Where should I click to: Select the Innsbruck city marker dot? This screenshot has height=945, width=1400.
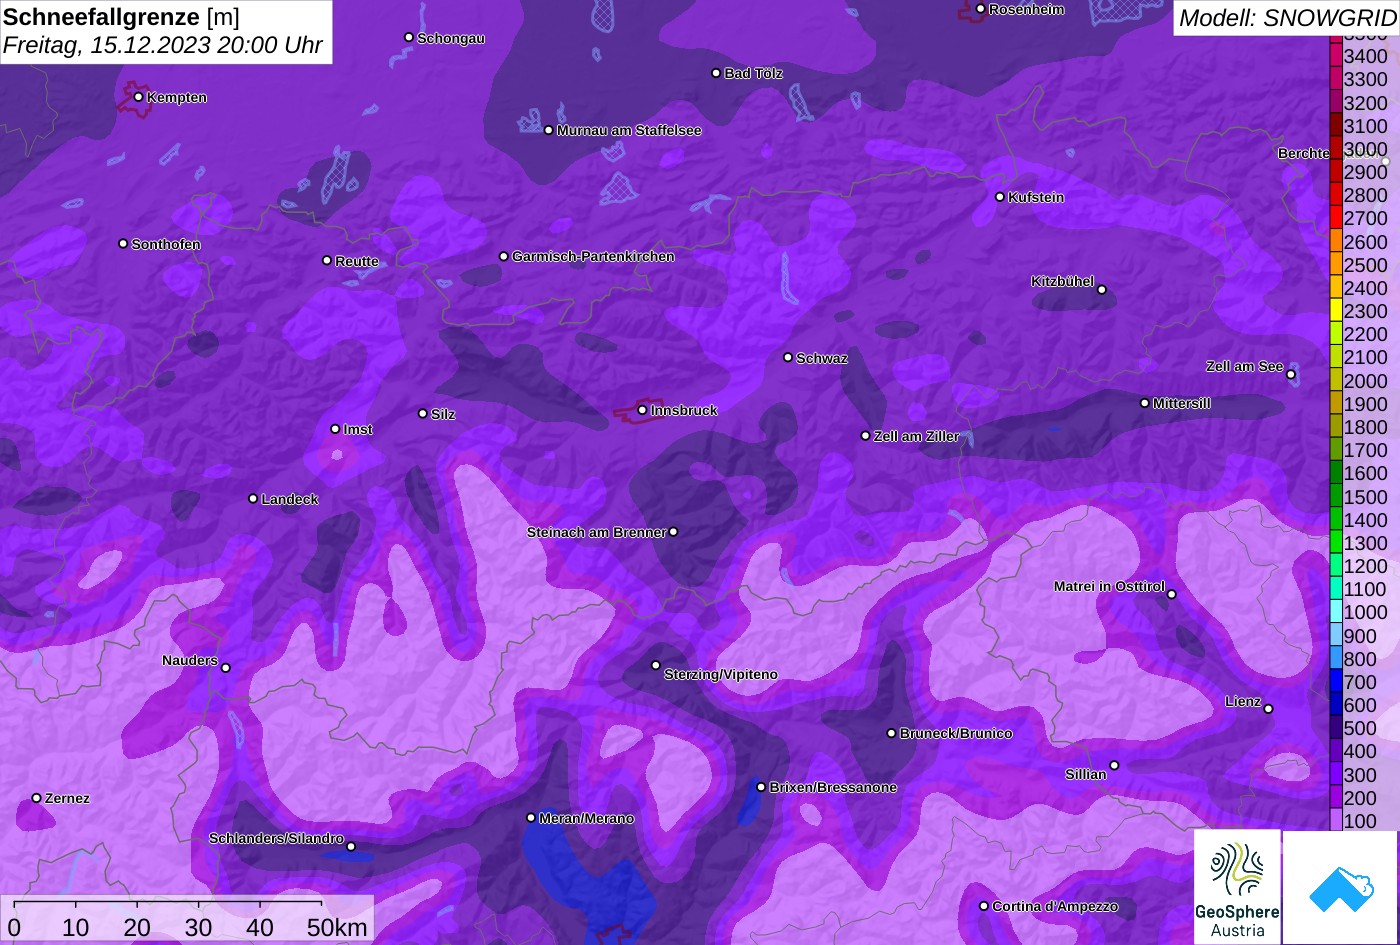click(x=642, y=410)
